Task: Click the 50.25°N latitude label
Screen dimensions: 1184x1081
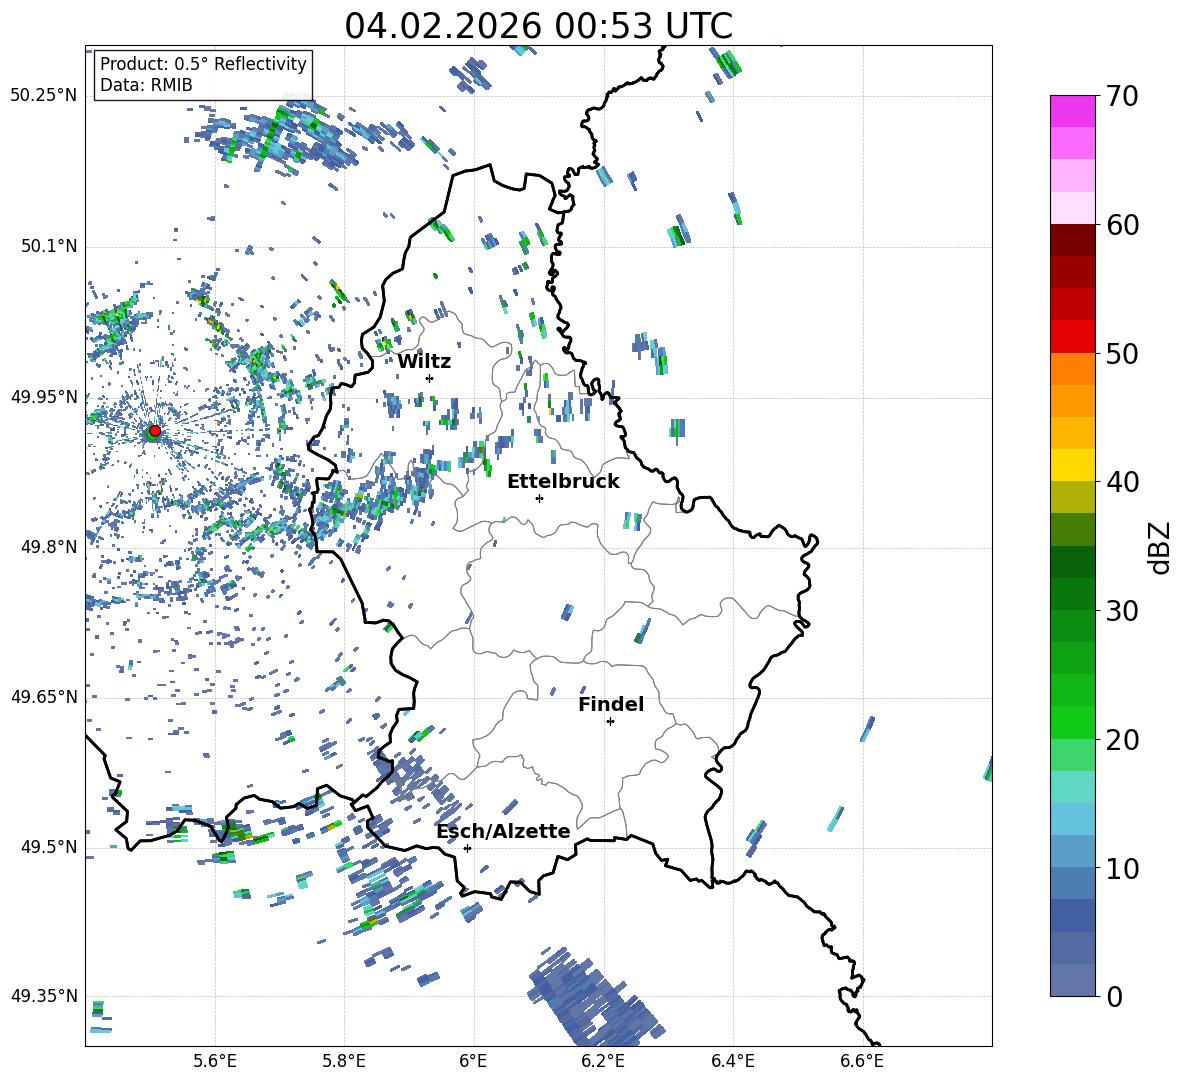Action: click(x=43, y=96)
